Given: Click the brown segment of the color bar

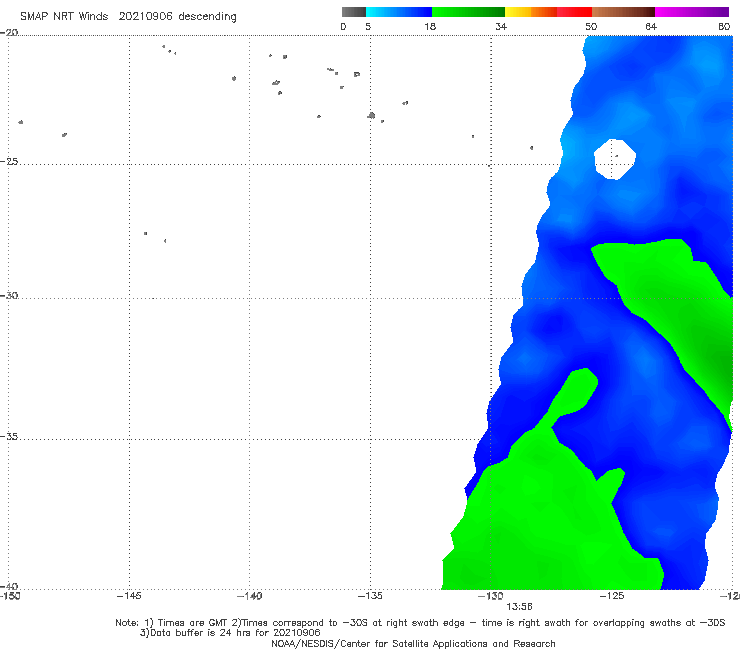Looking at the screenshot, I should [x=623, y=12].
